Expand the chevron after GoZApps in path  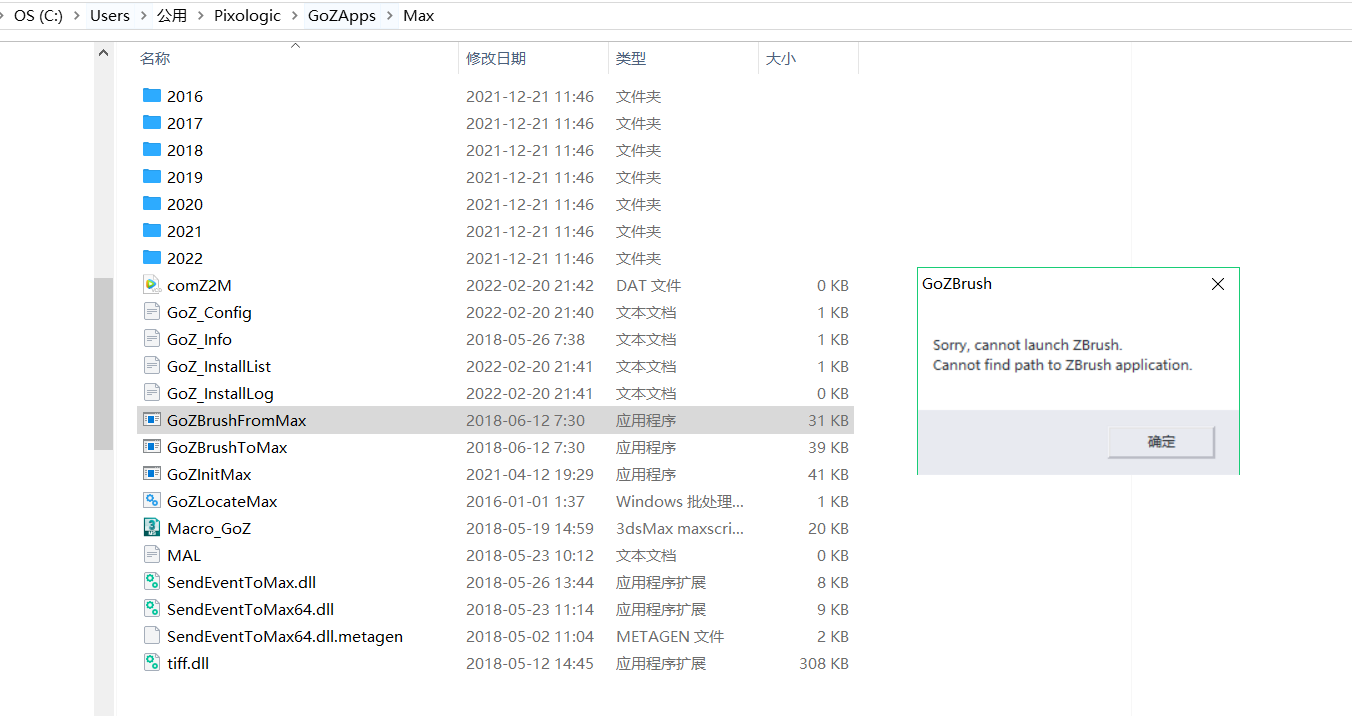pyautogui.click(x=390, y=16)
